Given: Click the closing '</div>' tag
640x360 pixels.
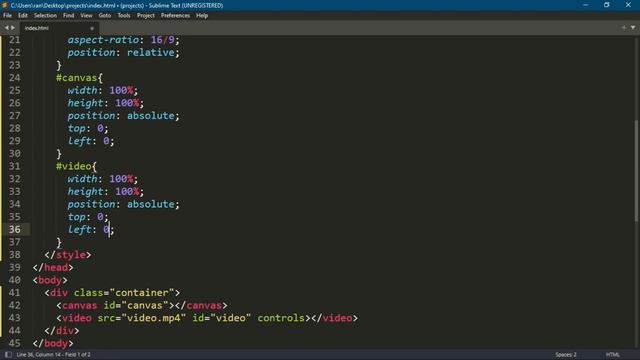Looking at the screenshot, I should [62, 331].
